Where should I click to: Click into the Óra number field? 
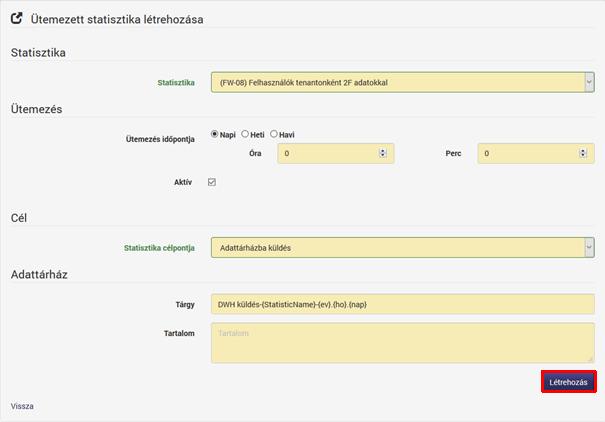[x=336, y=153]
